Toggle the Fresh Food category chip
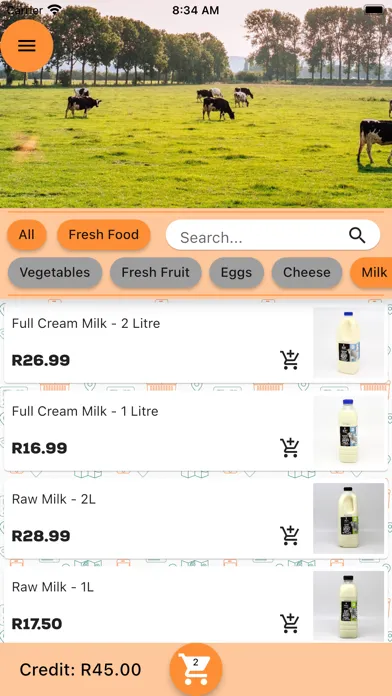This screenshot has width=392, height=696. [x=104, y=234]
